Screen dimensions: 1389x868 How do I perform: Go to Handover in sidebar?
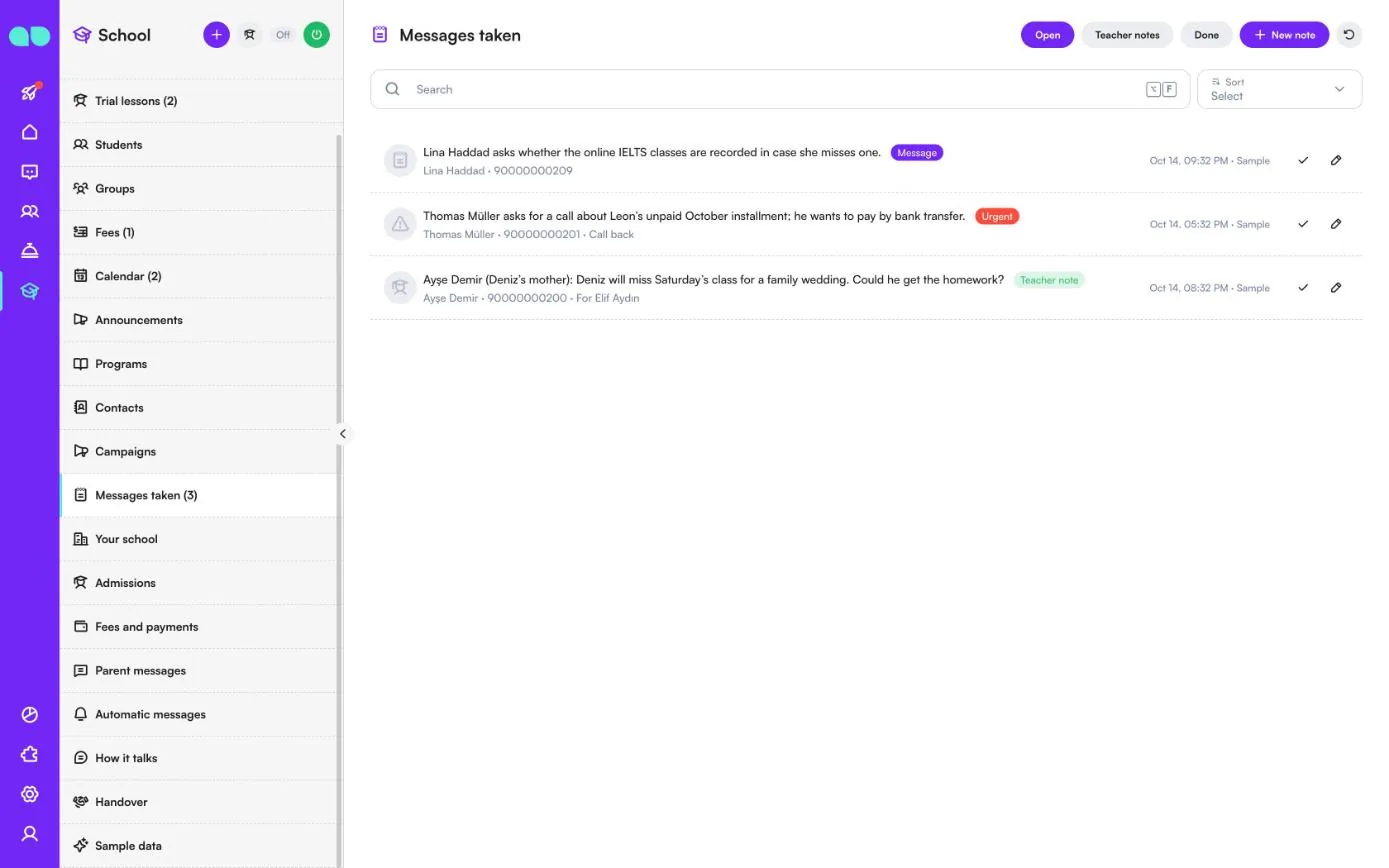201,802
